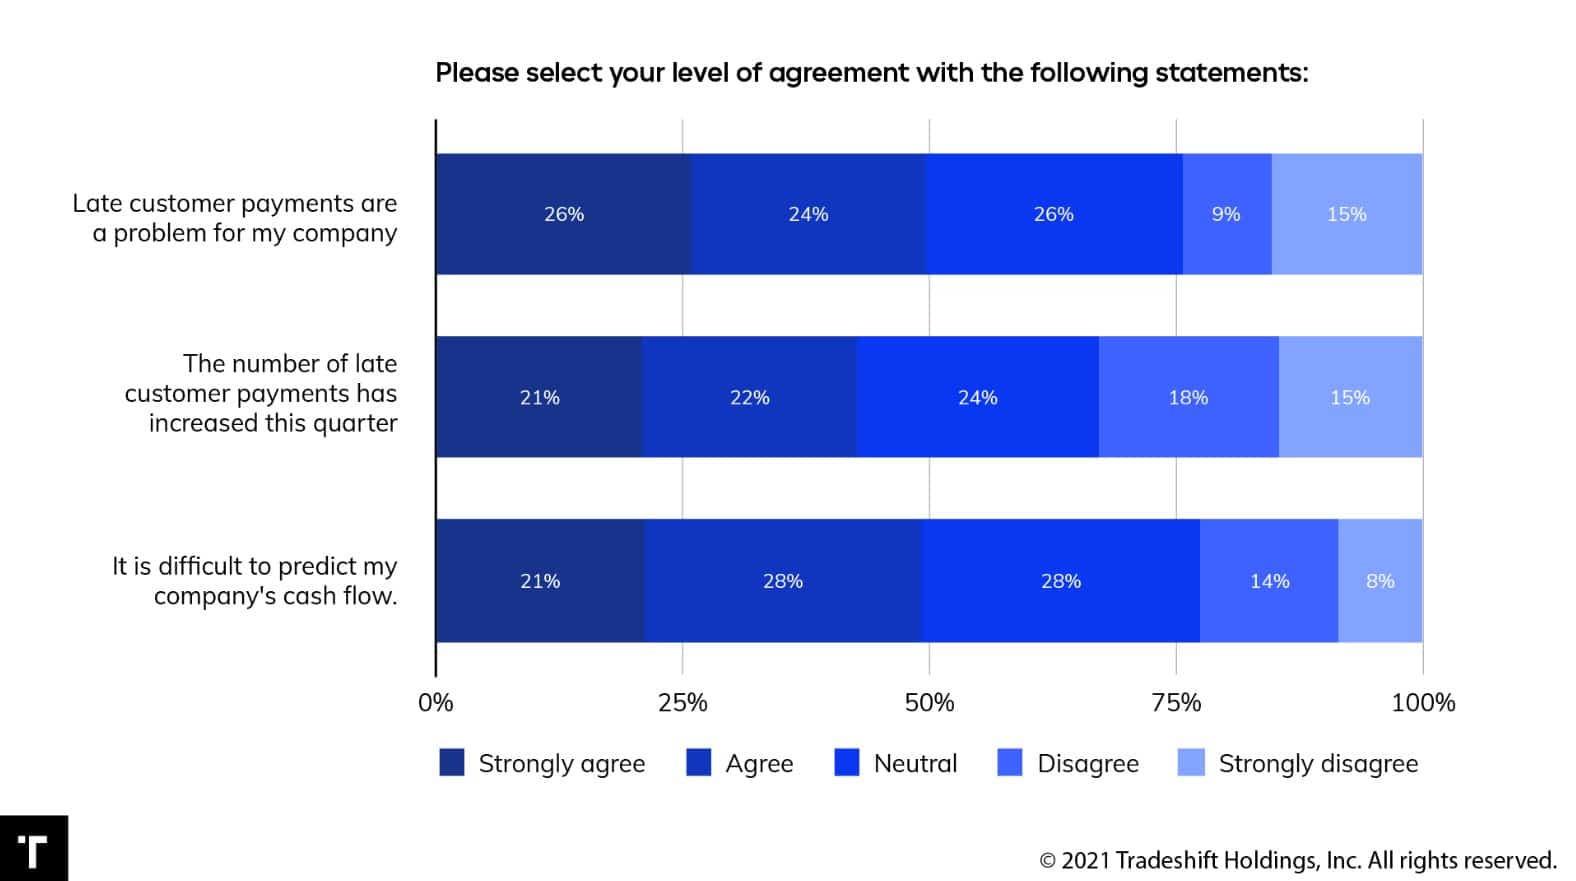Click the Strongly disagree legend color swatch

(1191, 763)
